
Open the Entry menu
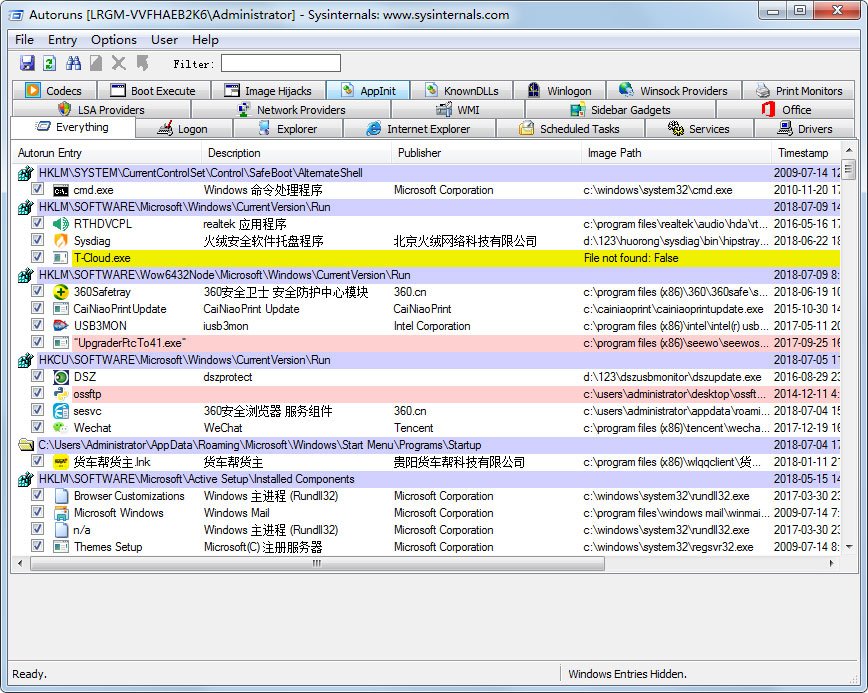tap(62, 40)
